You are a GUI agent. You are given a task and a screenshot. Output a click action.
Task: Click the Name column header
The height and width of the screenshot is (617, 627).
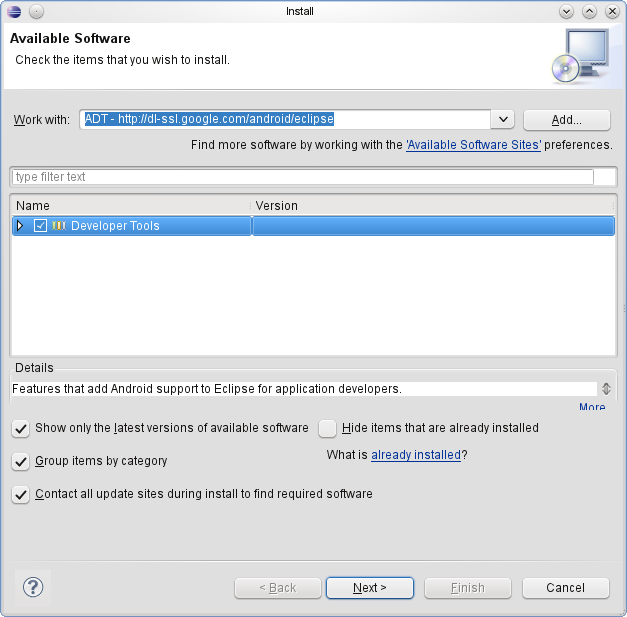(x=130, y=205)
